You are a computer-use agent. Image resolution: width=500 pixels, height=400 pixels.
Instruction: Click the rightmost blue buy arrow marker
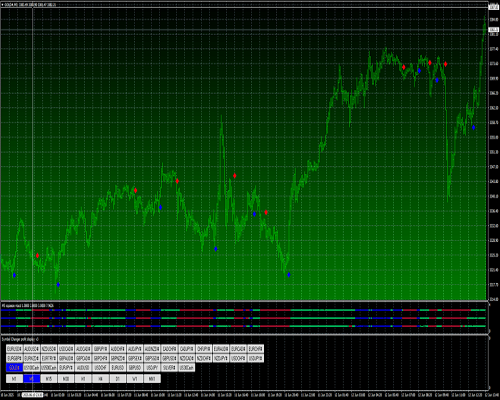(x=473, y=127)
